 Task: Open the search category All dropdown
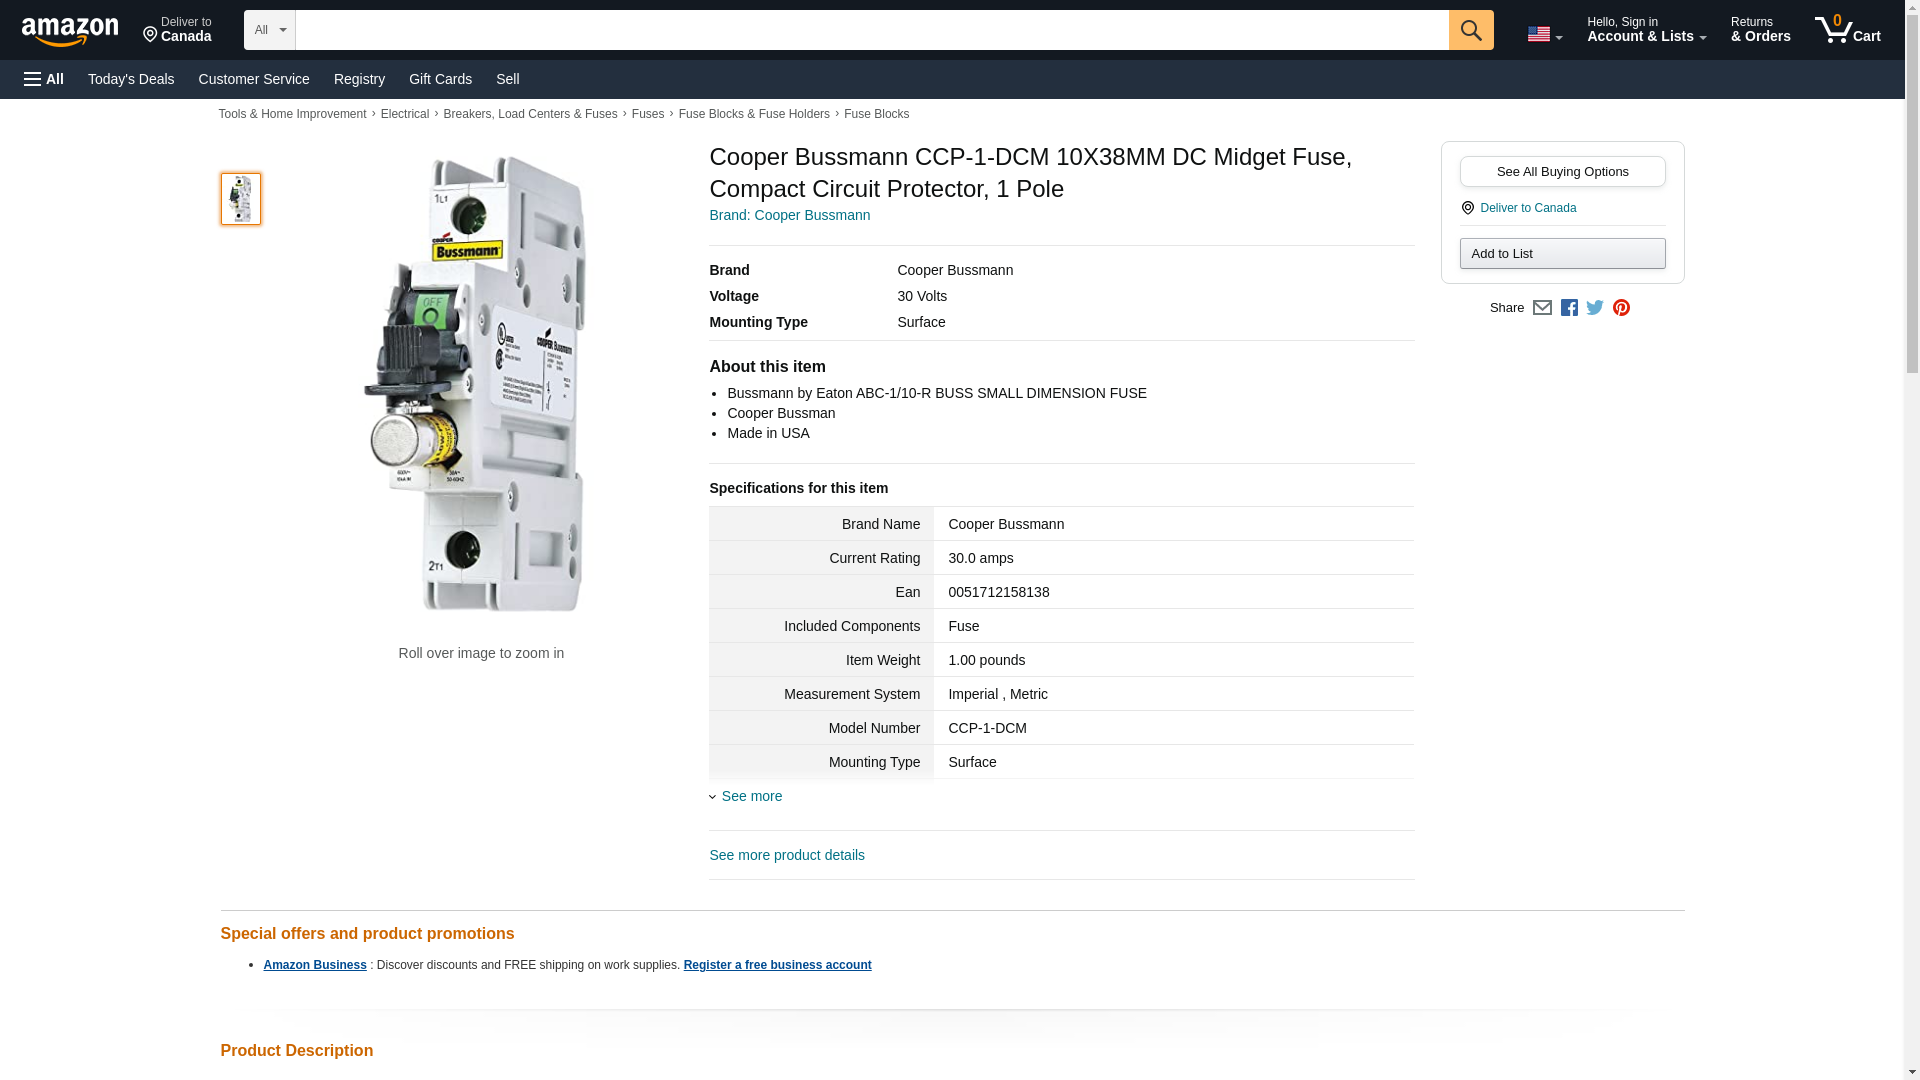click(269, 30)
